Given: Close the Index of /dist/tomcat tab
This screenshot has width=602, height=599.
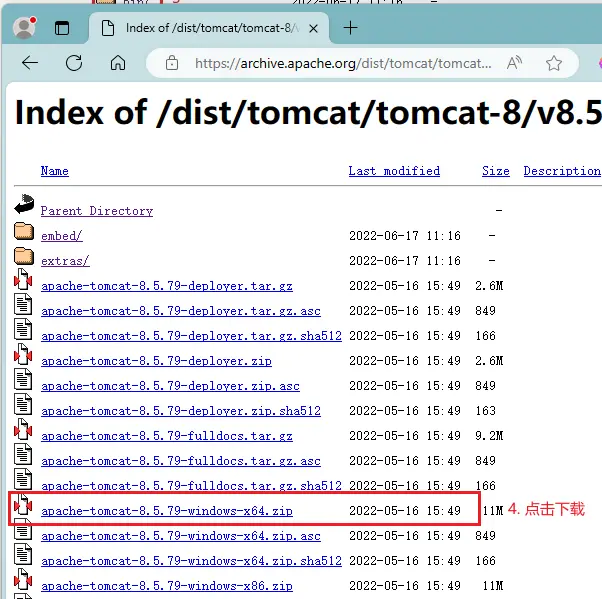Looking at the screenshot, I should pyautogui.click(x=313, y=28).
